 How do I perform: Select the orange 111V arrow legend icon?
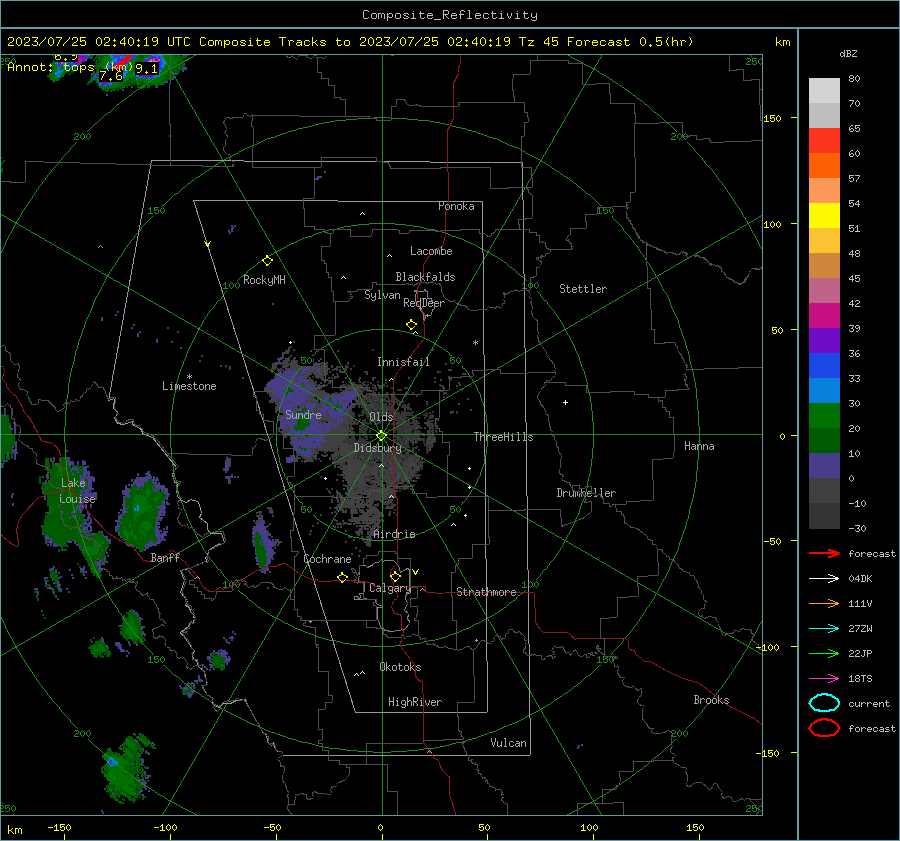click(x=824, y=603)
